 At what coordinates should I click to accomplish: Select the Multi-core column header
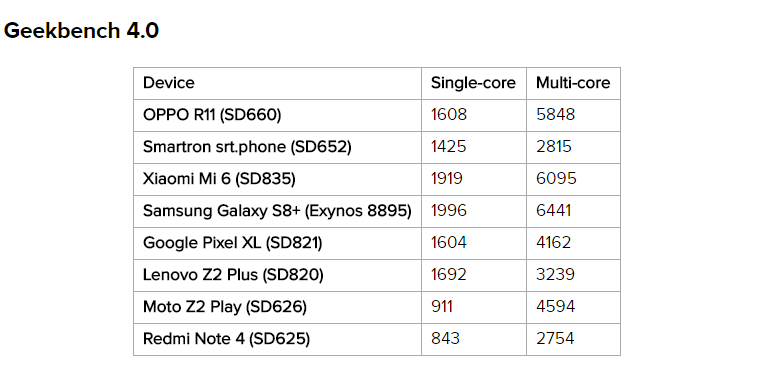[x=573, y=83]
